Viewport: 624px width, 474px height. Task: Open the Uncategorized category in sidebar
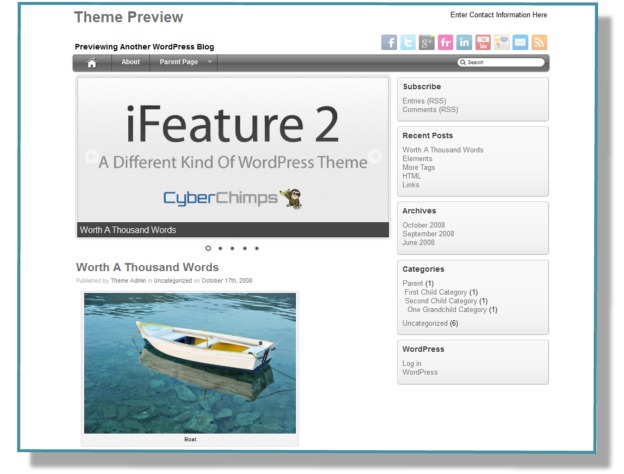(425, 324)
